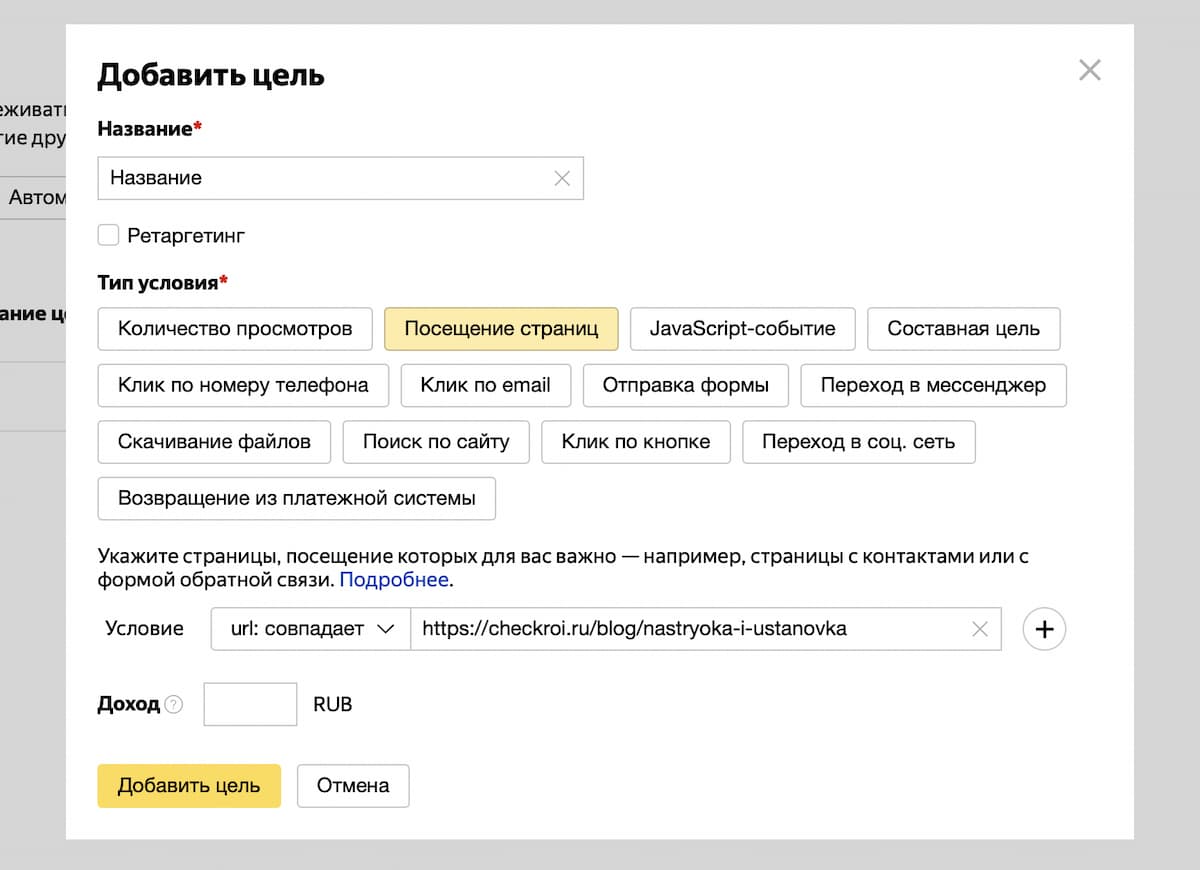
Task: Close the Добавить цель dialog
Action: (x=1089, y=70)
